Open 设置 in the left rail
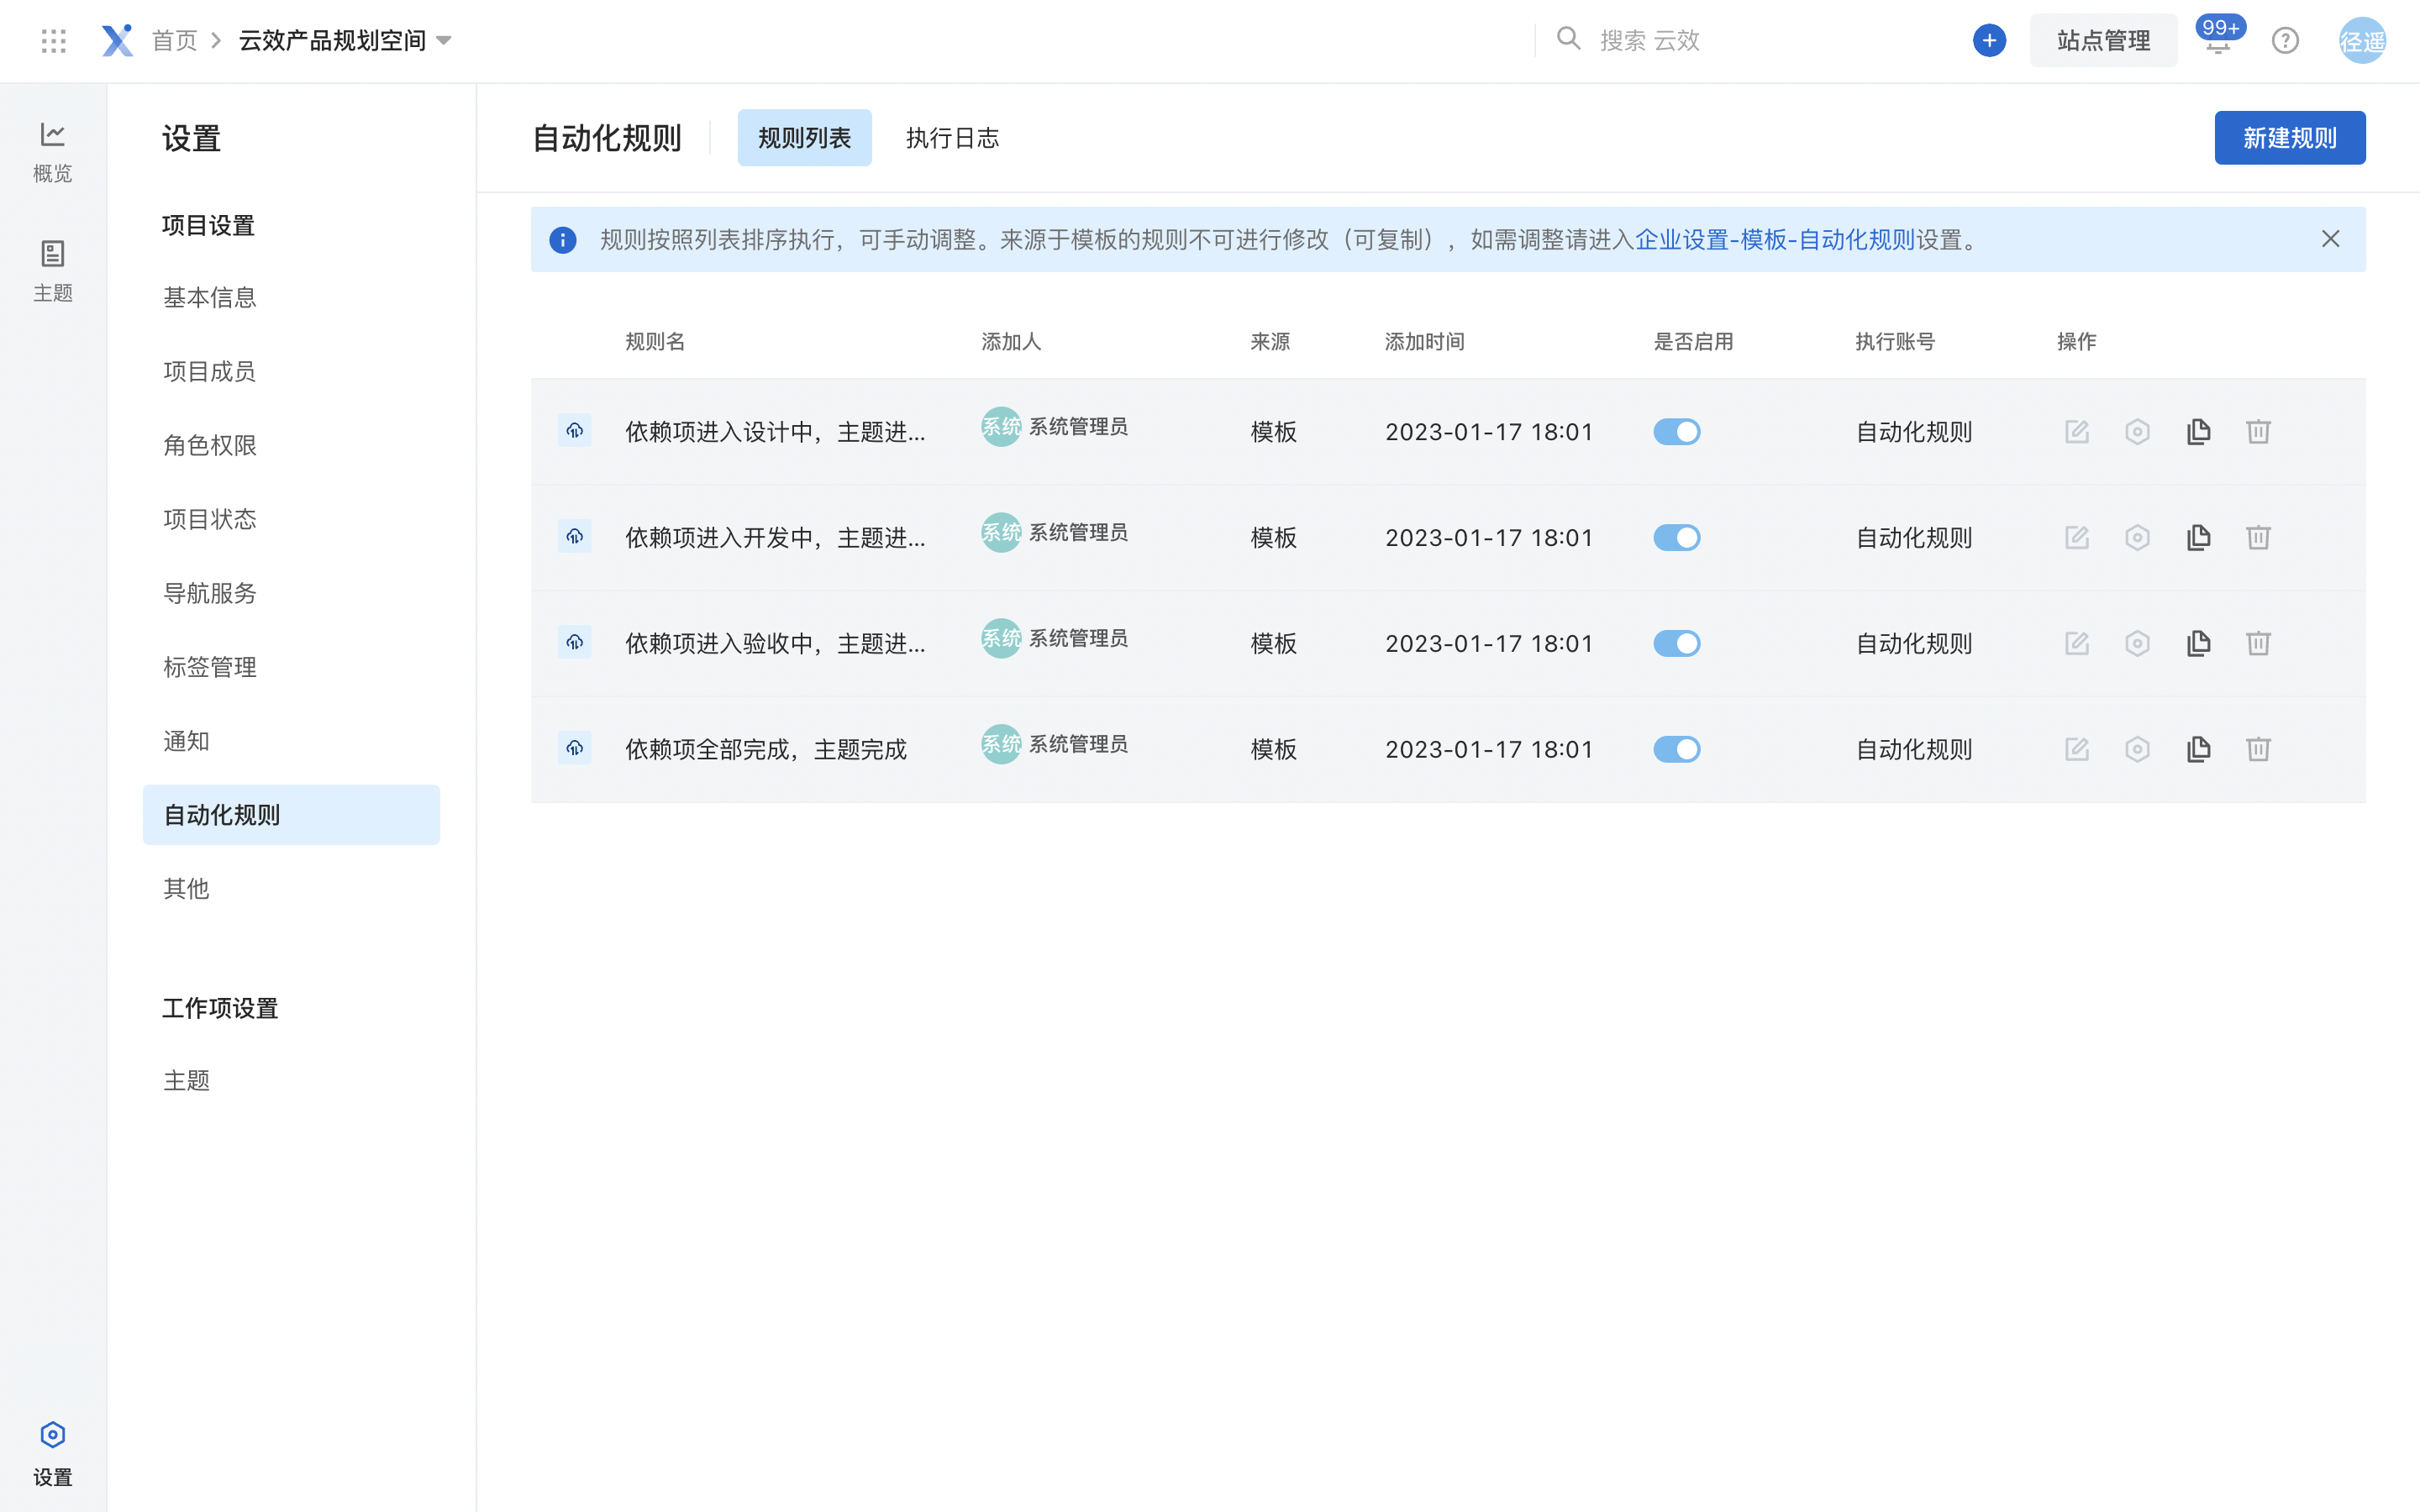Image resolution: width=2420 pixels, height=1512 pixels. [x=53, y=1454]
